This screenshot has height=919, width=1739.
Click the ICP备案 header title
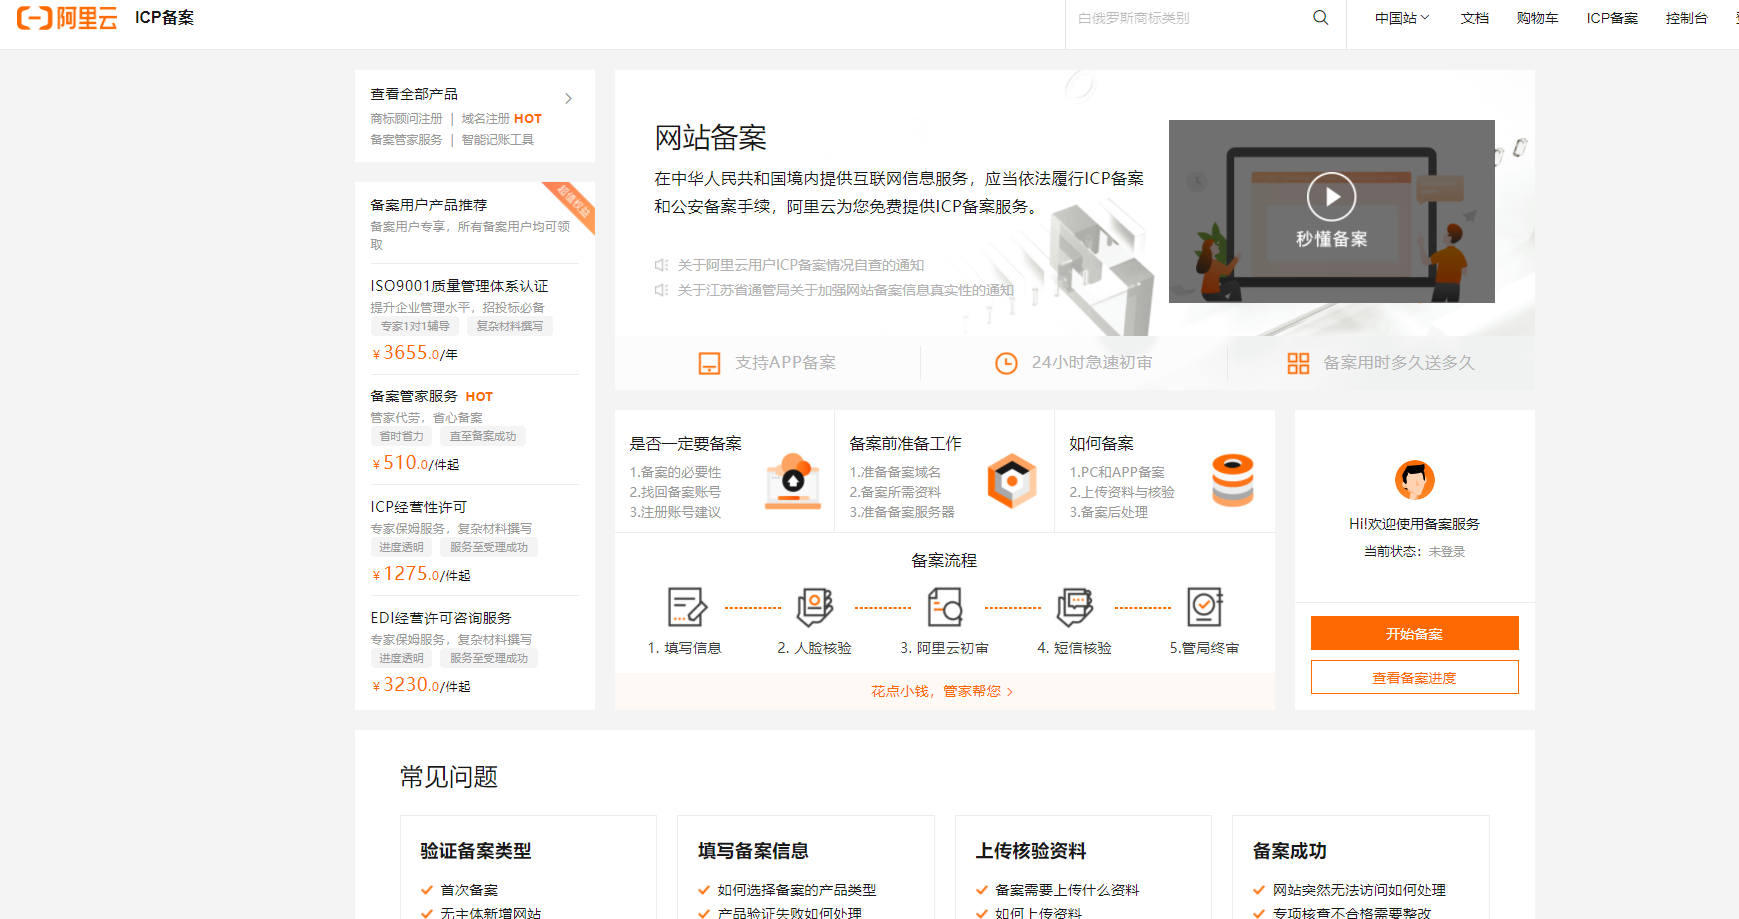pyautogui.click(x=164, y=18)
